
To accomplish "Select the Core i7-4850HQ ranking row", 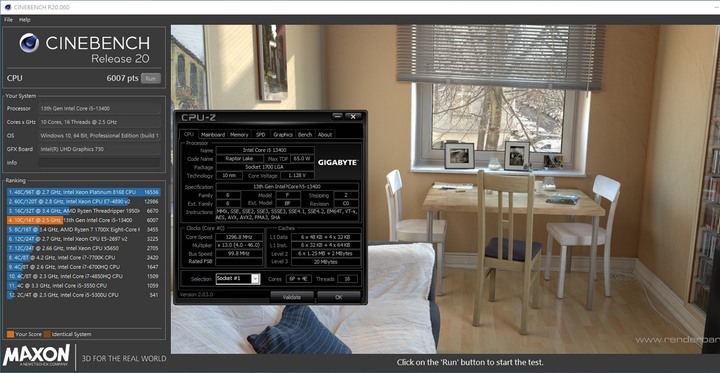I will pos(83,276).
